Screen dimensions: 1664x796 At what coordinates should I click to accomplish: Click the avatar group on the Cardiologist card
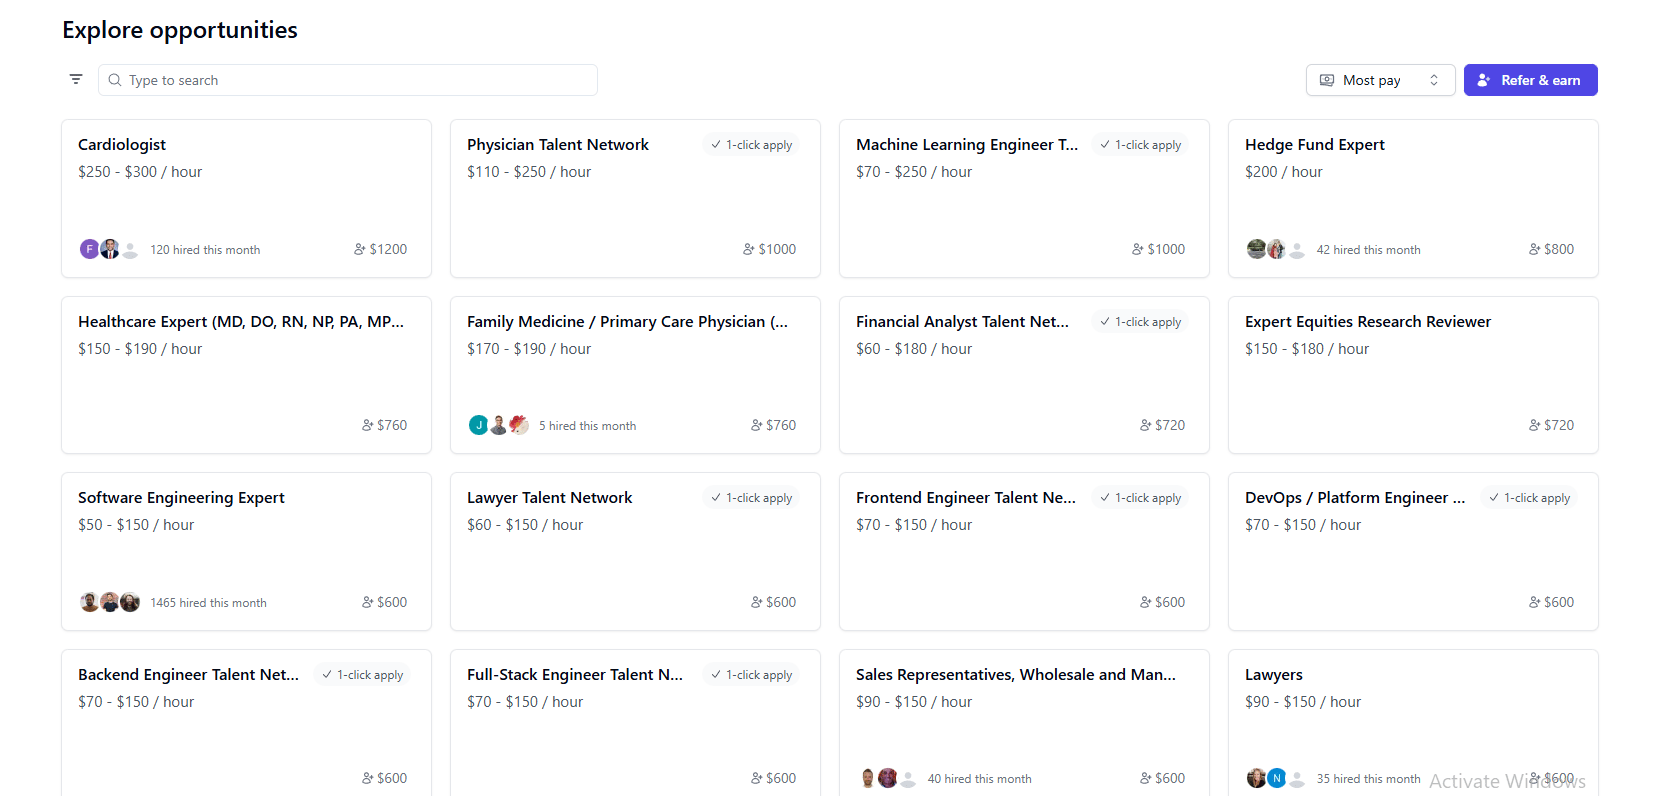pos(109,249)
